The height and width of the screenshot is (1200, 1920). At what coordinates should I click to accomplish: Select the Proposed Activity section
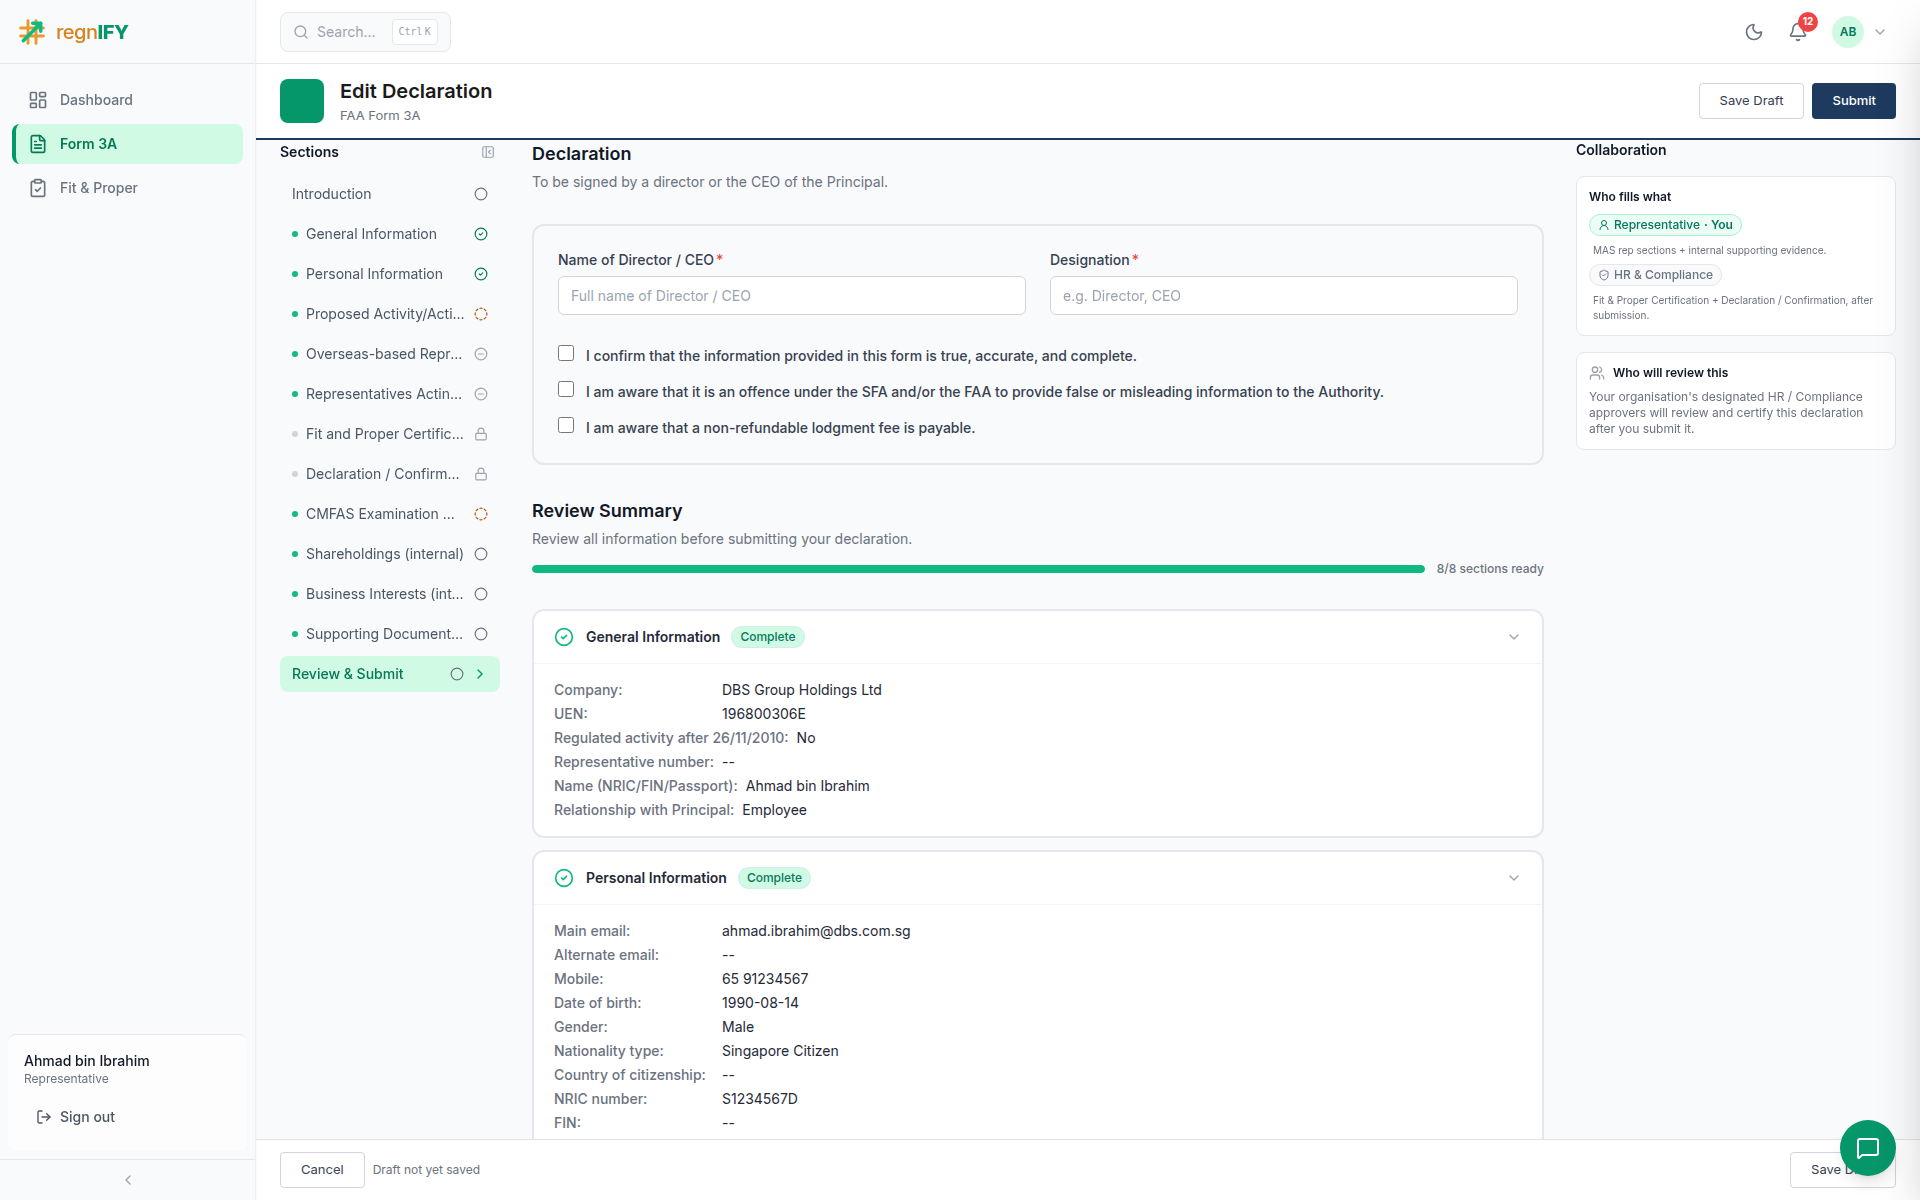click(x=390, y=314)
